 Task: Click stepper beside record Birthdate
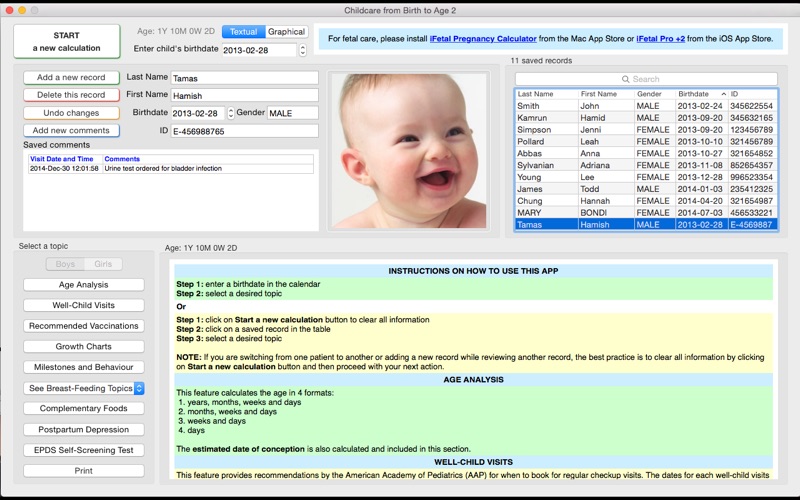[231, 113]
